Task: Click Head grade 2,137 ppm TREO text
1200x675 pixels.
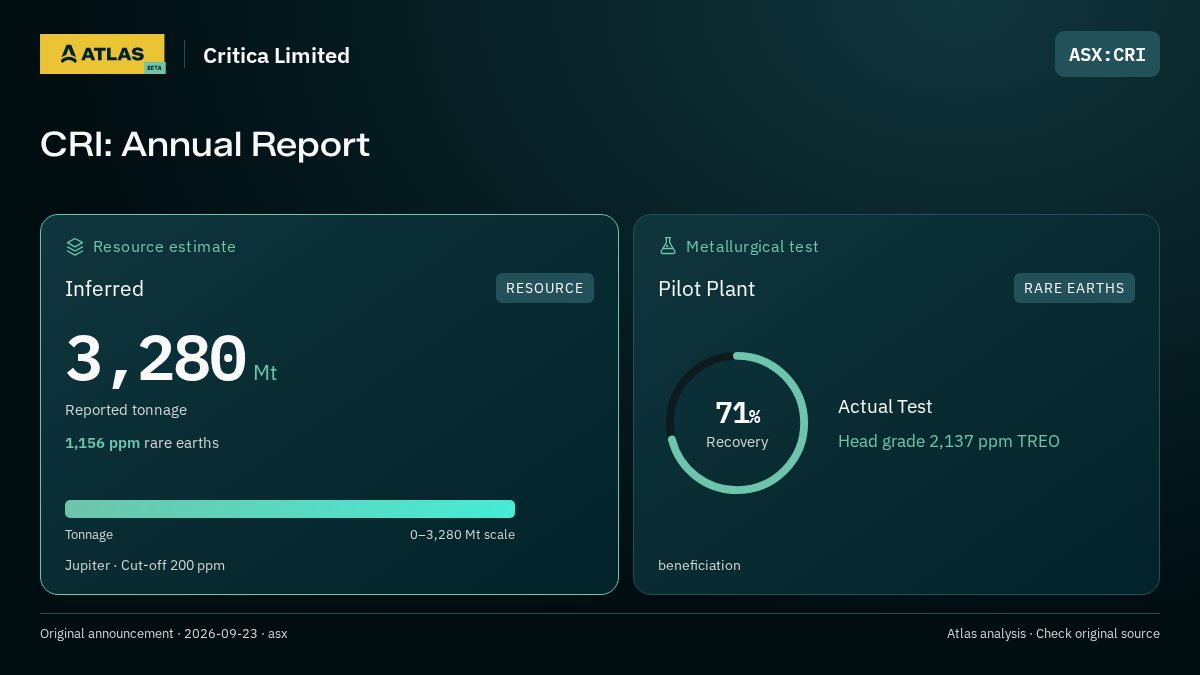Action: tap(949, 441)
